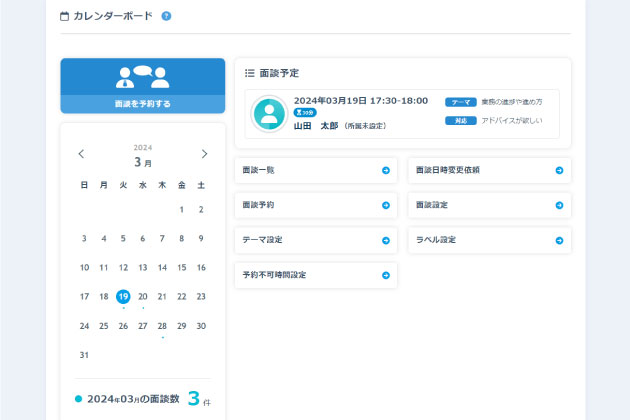Select March 17 in the calendar
This screenshot has height=420, width=630.
pos(84,297)
